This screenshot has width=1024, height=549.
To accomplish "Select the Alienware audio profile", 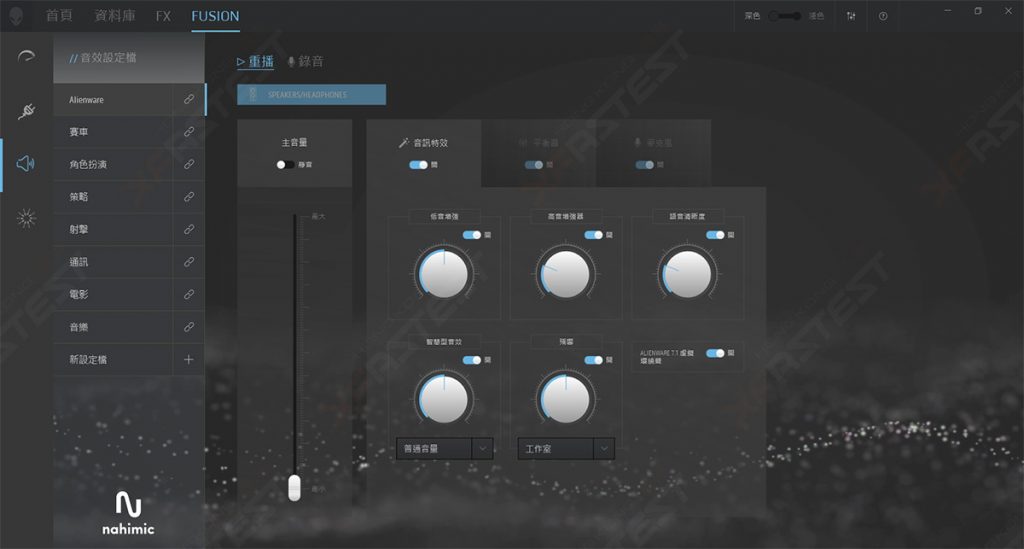I will [112, 99].
